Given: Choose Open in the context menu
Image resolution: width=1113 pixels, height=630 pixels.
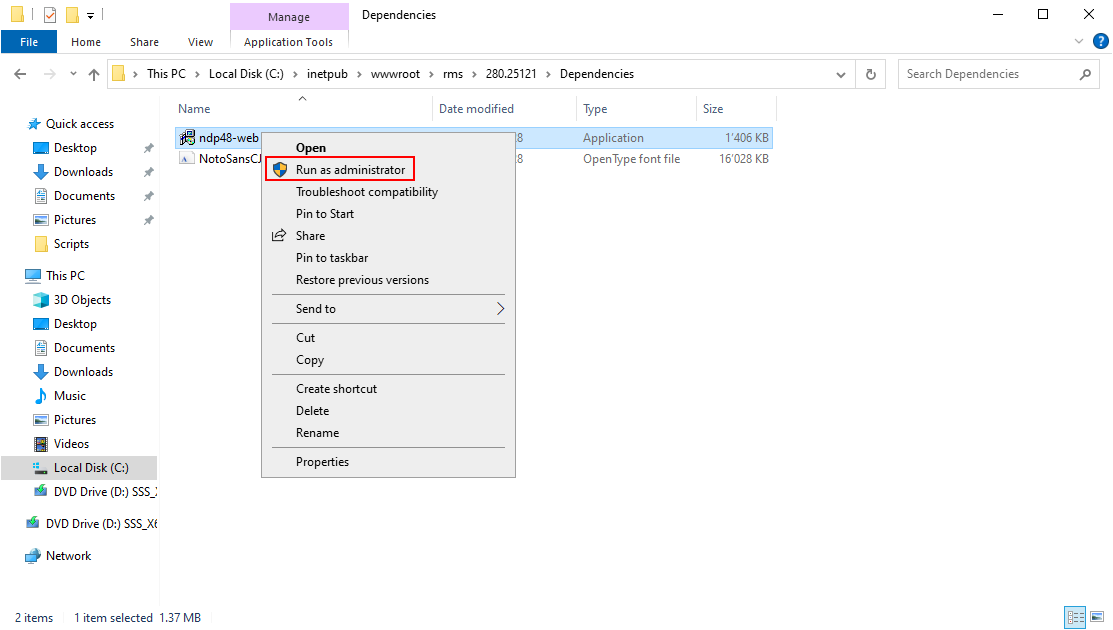Looking at the screenshot, I should pos(388,148).
